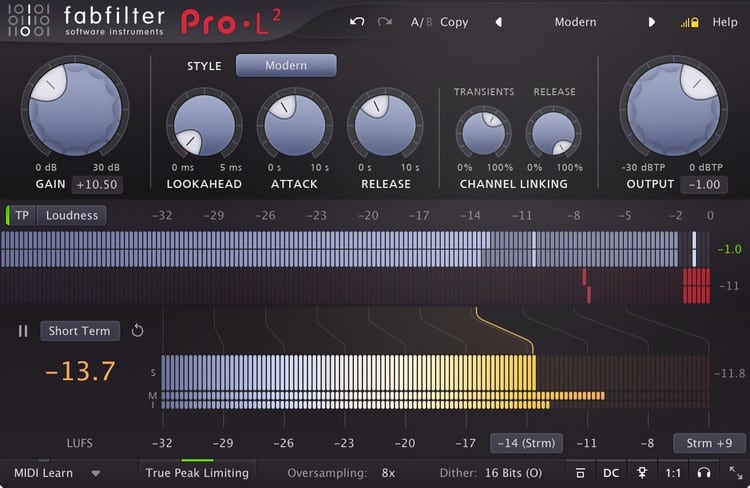This screenshot has width=750, height=488.
Task: Click the Lookahead knob
Action: click(204, 126)
